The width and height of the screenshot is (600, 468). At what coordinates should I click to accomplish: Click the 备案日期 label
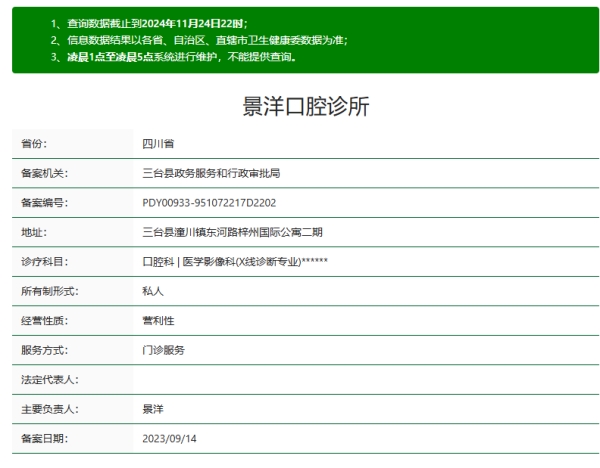(44, 439)
